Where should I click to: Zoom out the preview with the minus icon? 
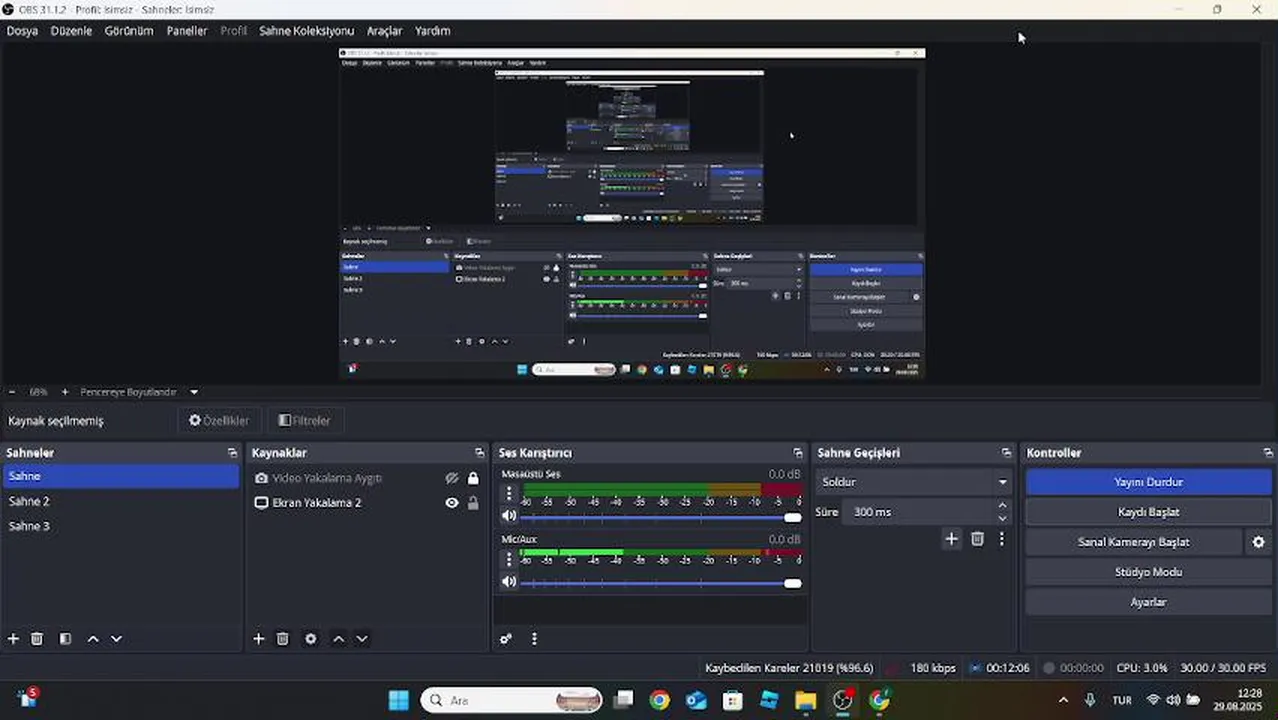(12, 392)
